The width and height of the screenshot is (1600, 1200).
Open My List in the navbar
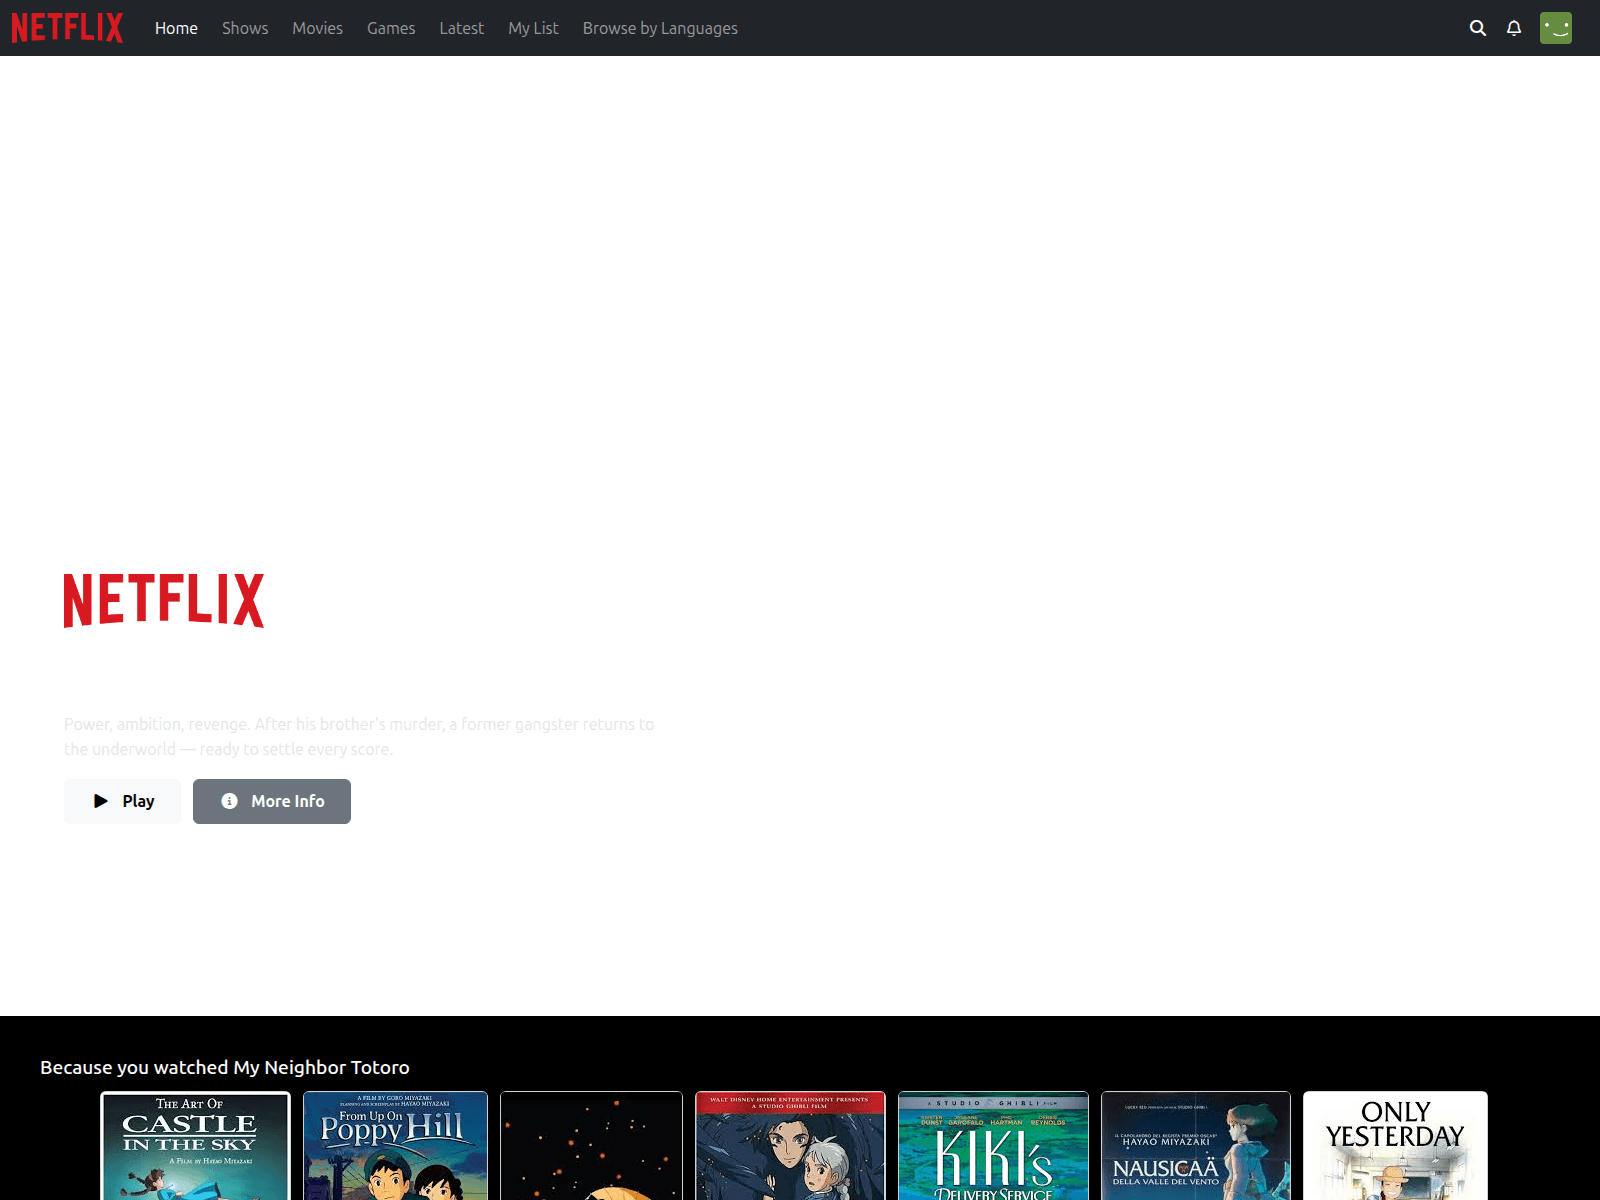(x=533, y=28)
